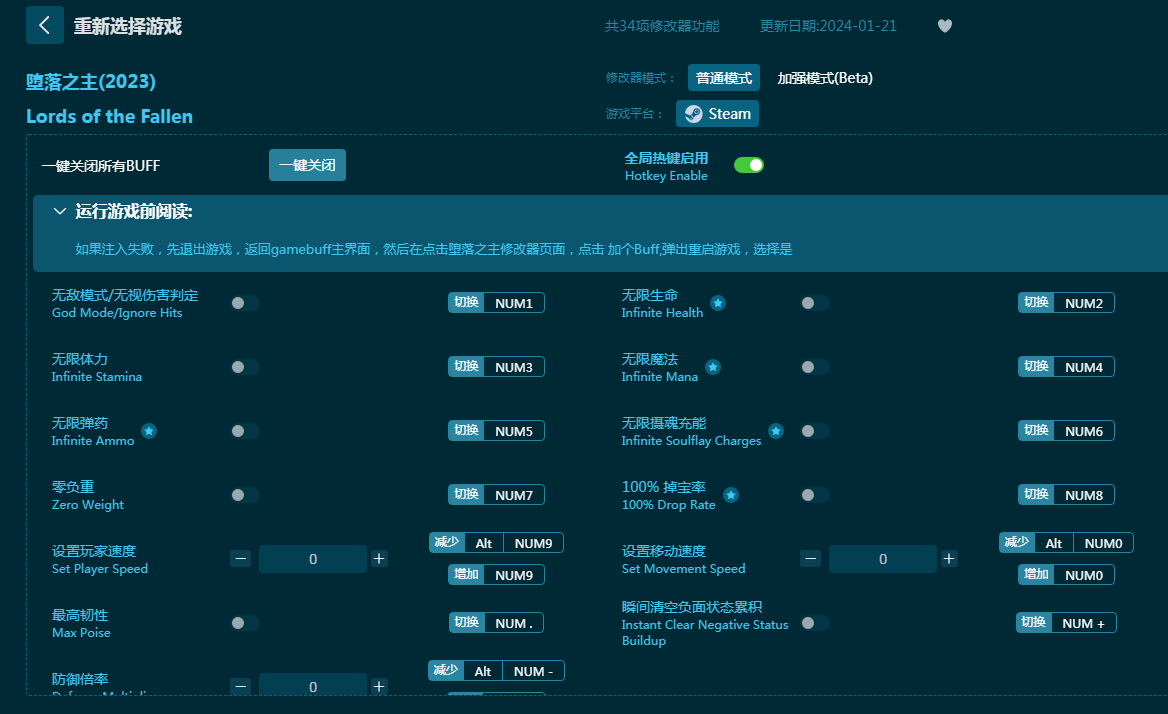Click NUM4 hotkey for Infinite Mana
This screenshot has width=1168, height=714.
(1066, 367)
